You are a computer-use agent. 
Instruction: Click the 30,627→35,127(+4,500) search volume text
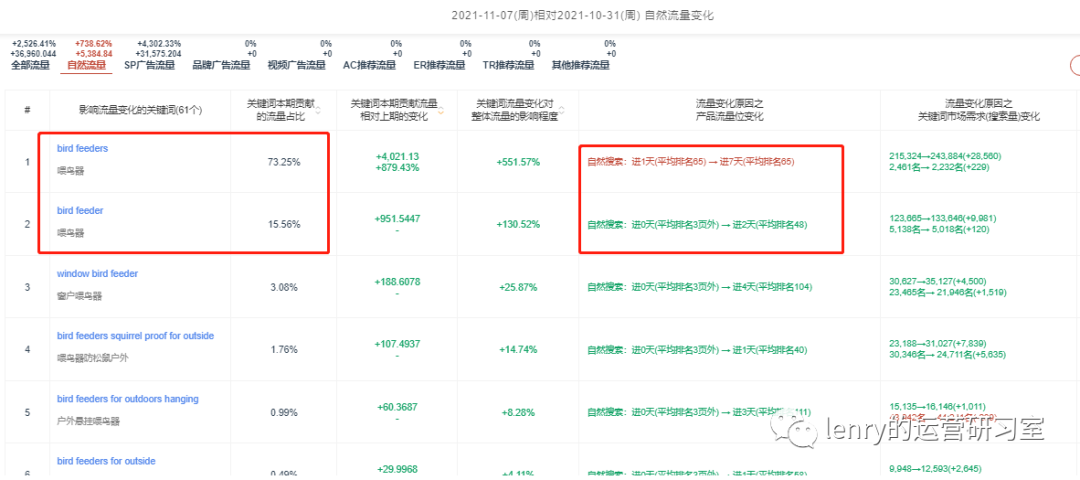point(937,282)
